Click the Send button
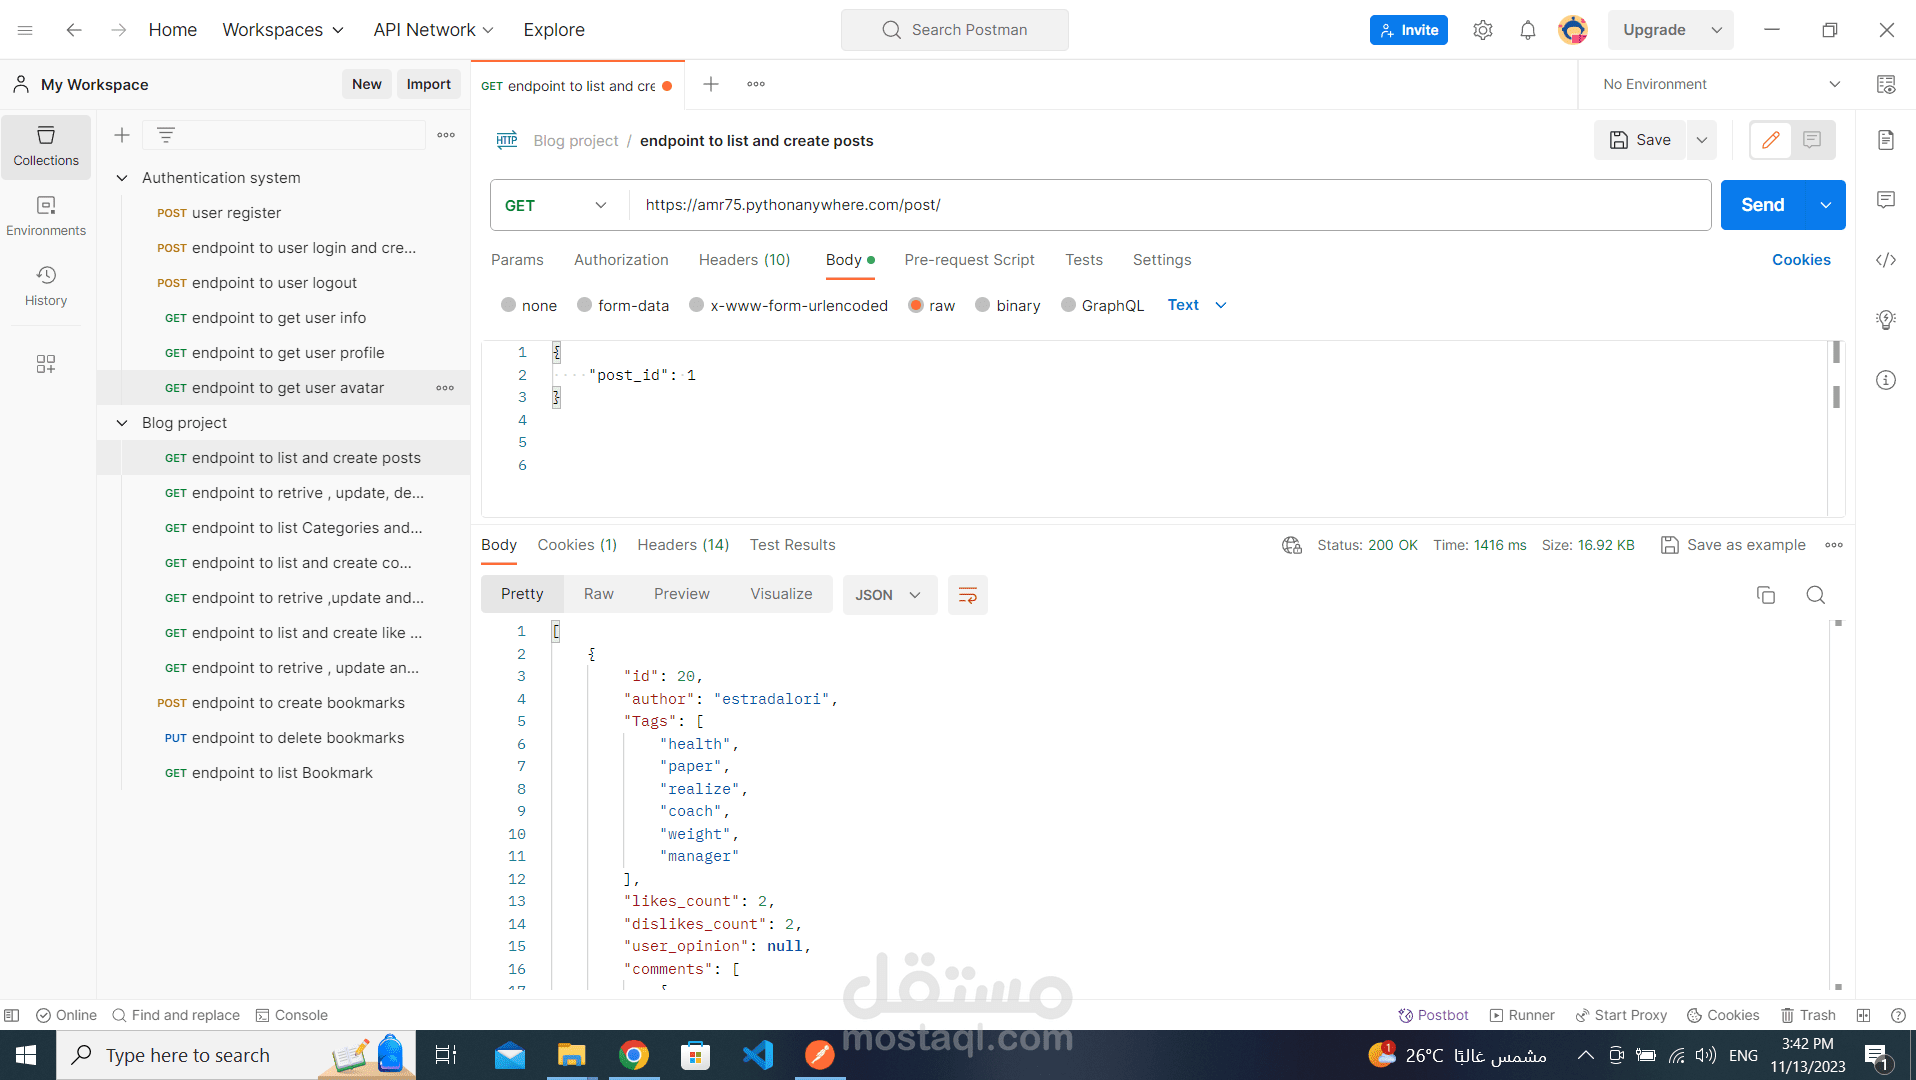 click(1763, 205)
